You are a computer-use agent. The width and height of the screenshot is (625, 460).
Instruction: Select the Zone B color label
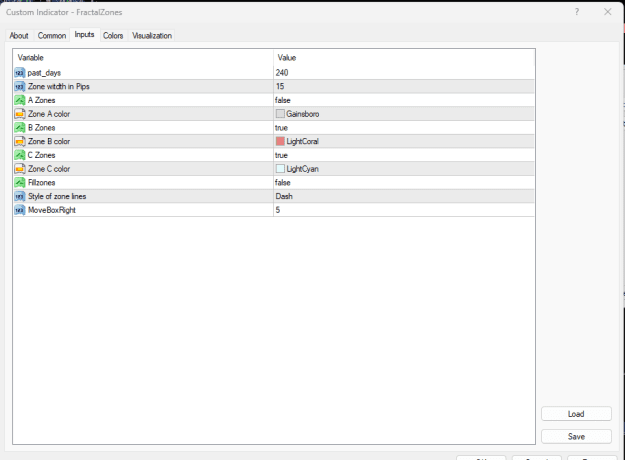(x=49, y=142)
